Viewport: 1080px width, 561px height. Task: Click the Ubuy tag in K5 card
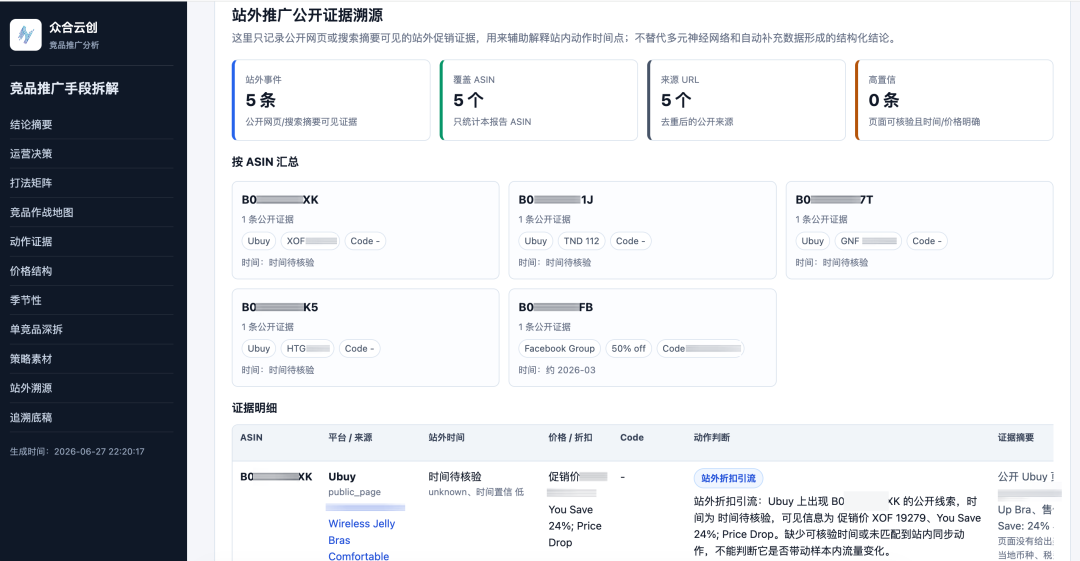click(x=259, y=349)
